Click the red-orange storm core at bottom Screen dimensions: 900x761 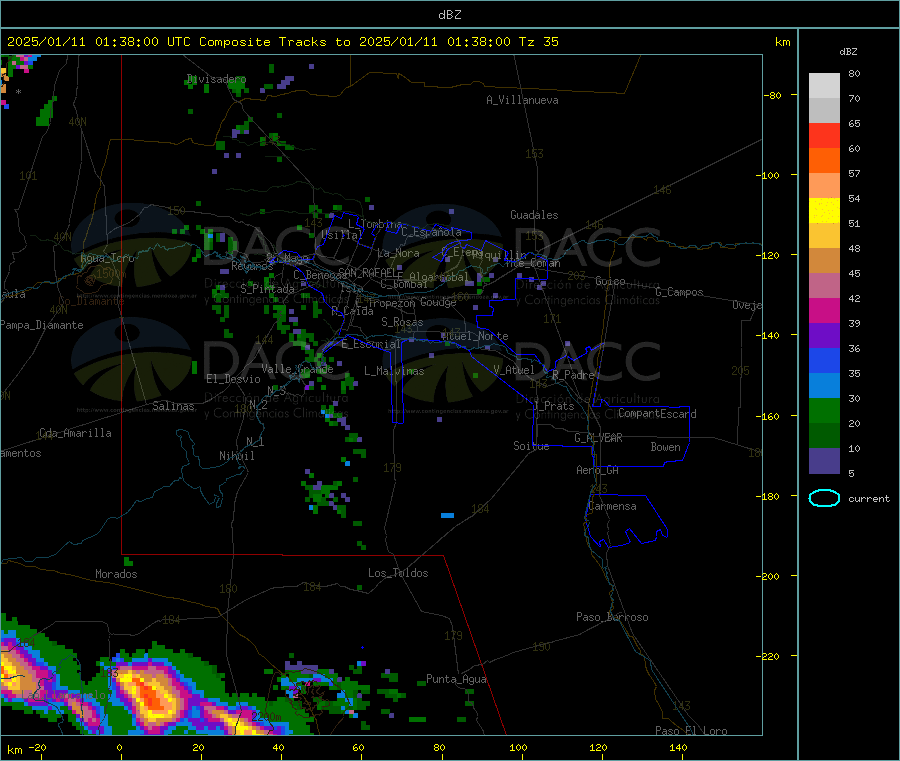[154, 695]
